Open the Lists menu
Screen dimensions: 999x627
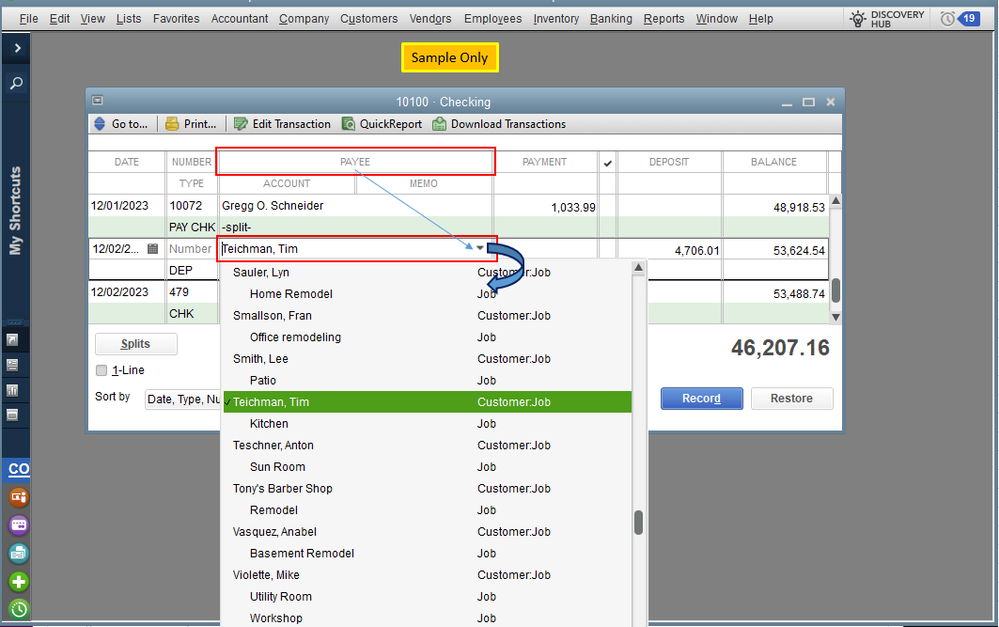pyautogui.click(x=129, y=19)
